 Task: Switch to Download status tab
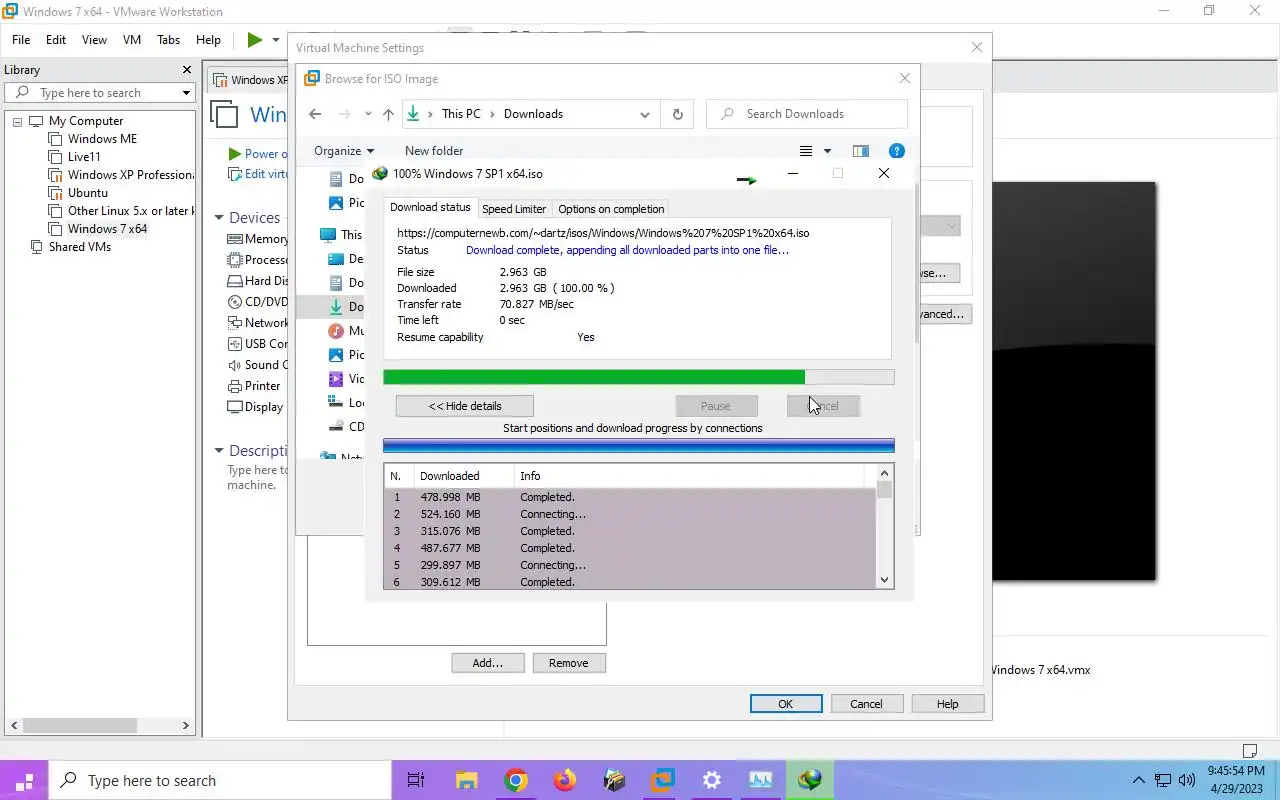(430, 208)
